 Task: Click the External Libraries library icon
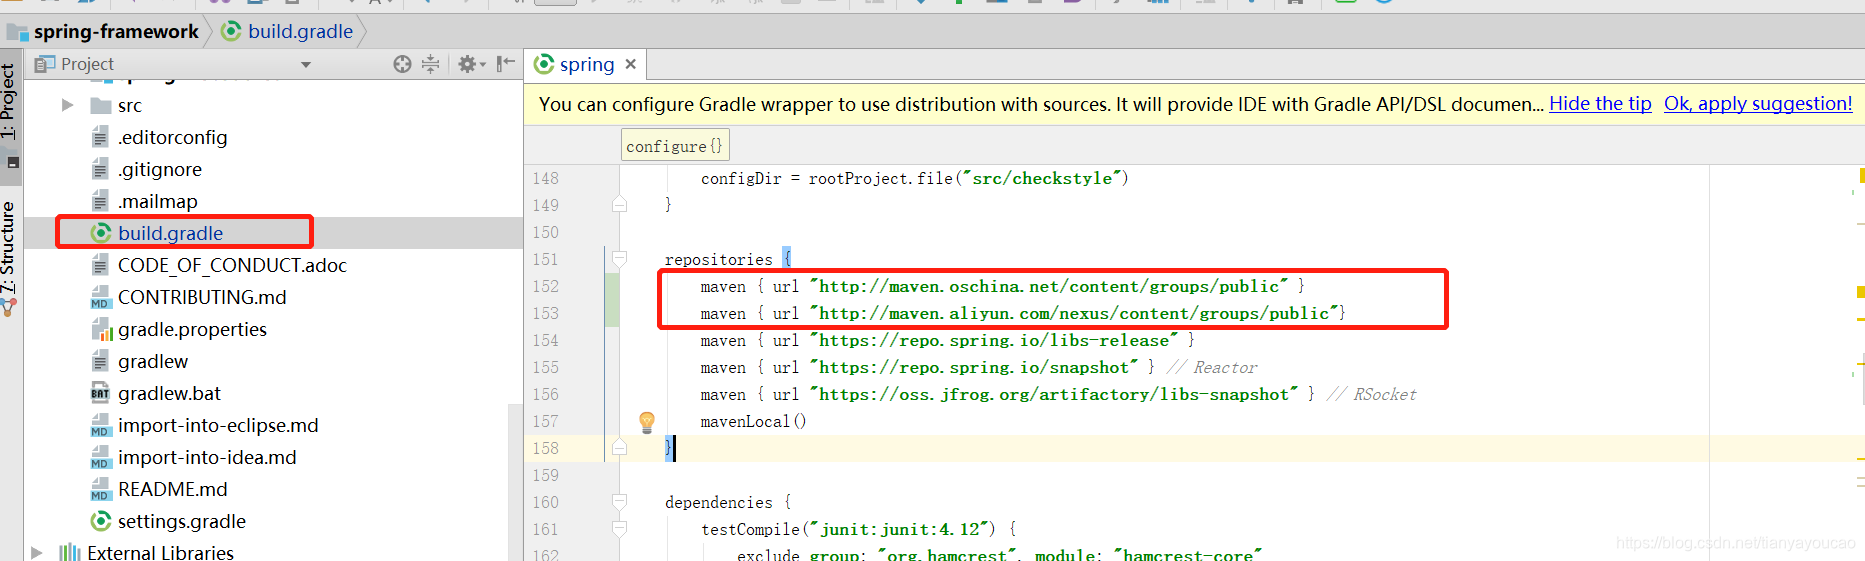70,552
